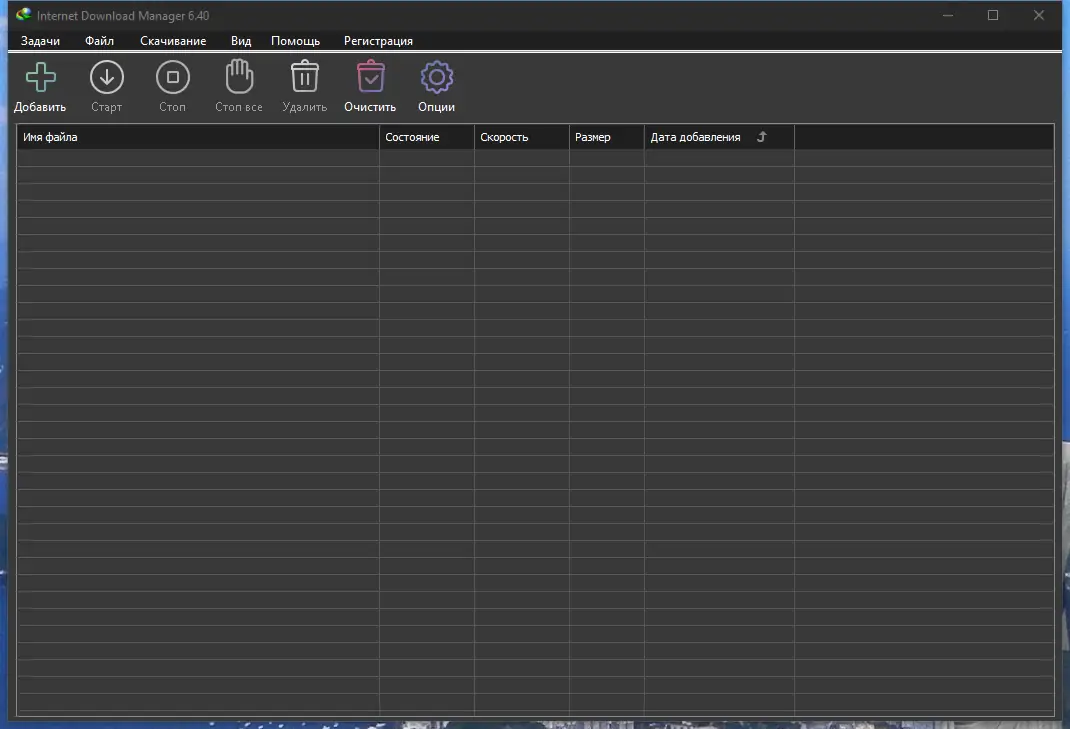The image size is (1070, 729).
Task: Sort by the Имя файла column header
Action: (198, 137)
